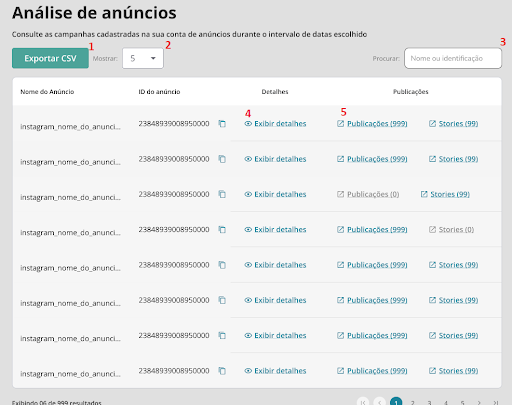The image size is (512, 405).
Task: Click the eye icon in the fifth row
Action: (x=248, y=265)
